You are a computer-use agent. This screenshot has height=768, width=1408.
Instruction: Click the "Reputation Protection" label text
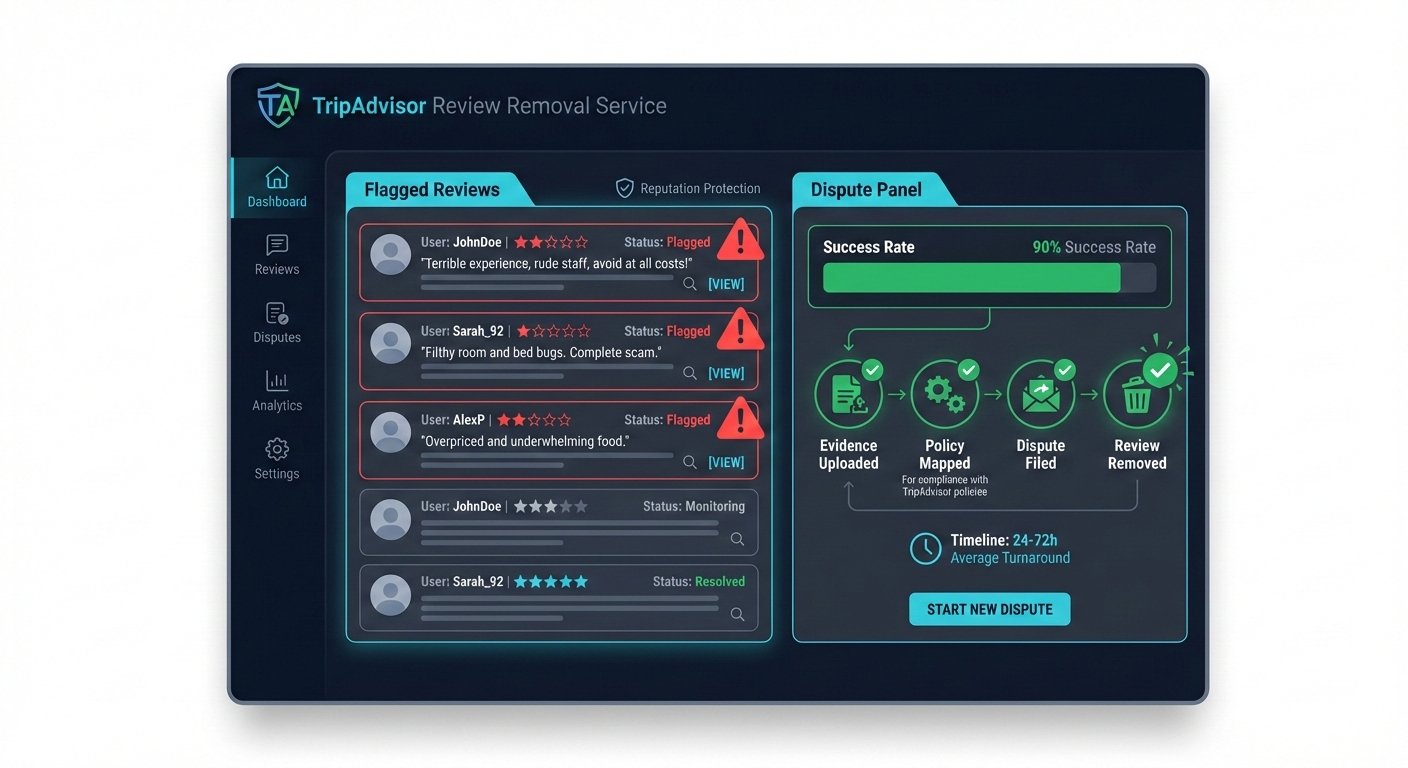pyautogui.click(x=700, y=188)
